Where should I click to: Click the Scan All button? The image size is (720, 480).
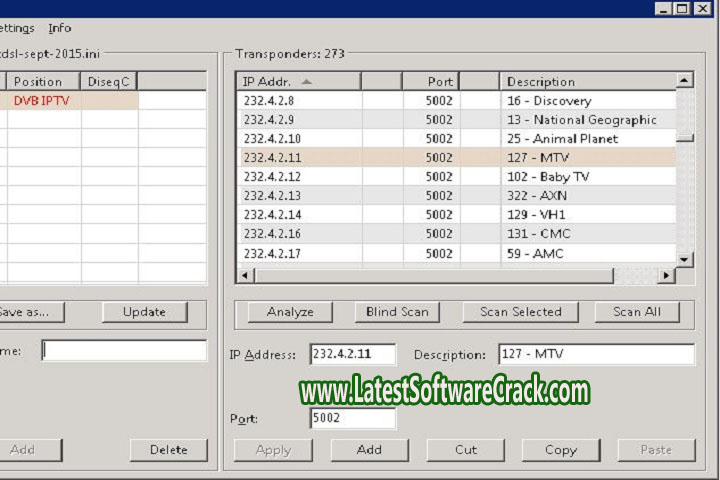pyautogui.click(x=636, y=312)
